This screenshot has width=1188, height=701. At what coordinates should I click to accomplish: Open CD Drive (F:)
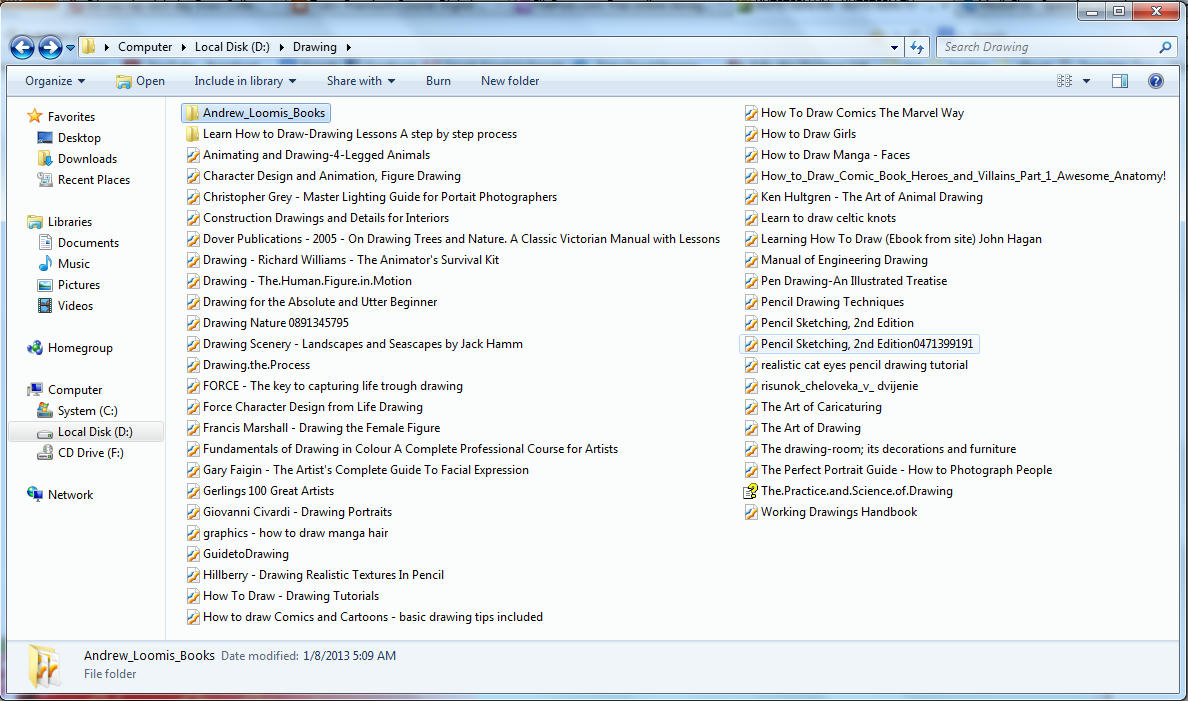(80, 453)
